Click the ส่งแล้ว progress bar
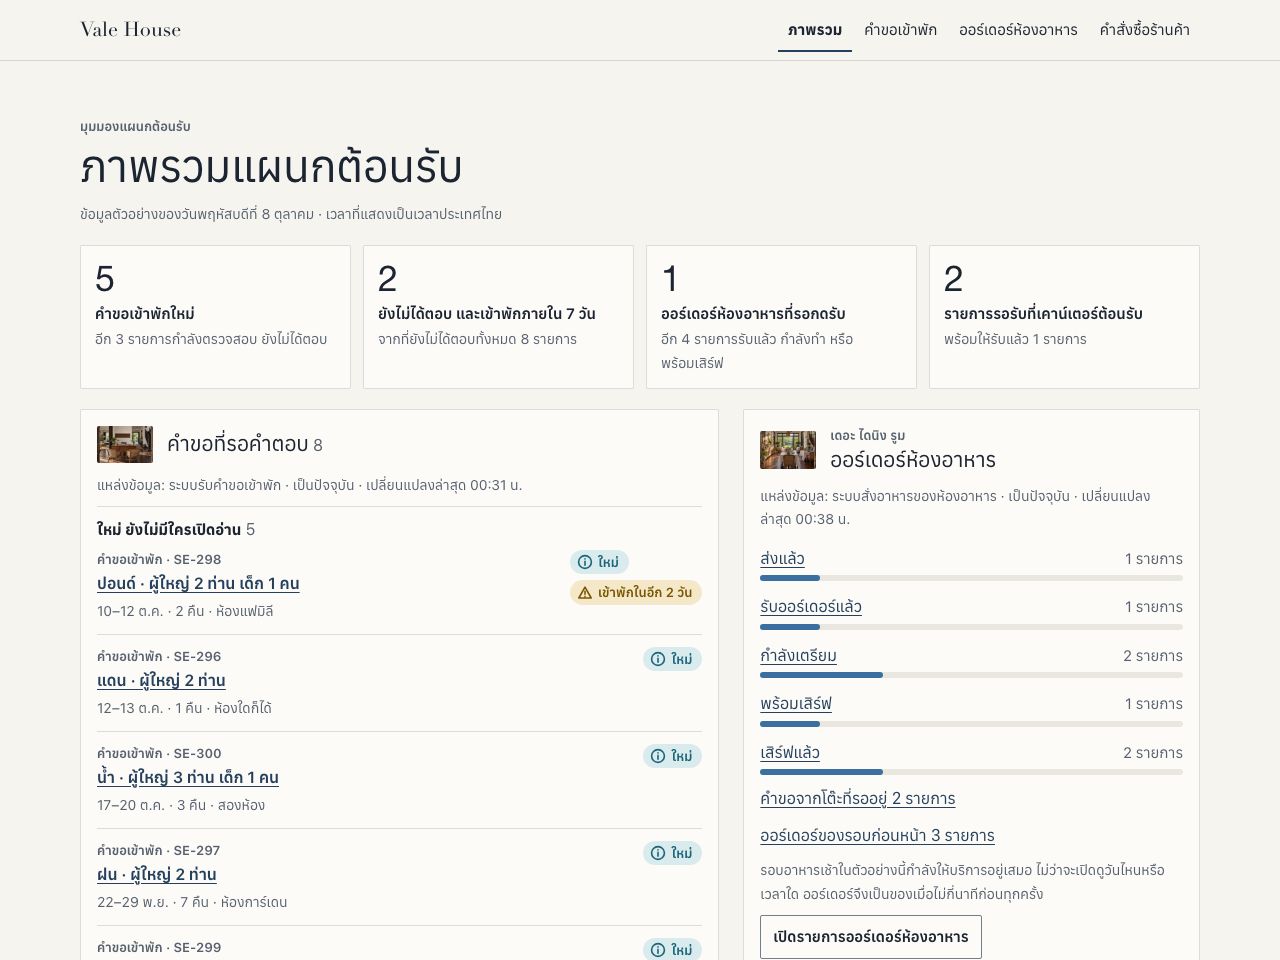Viewport: 1280px width, 960px height. tap(971, 578)
